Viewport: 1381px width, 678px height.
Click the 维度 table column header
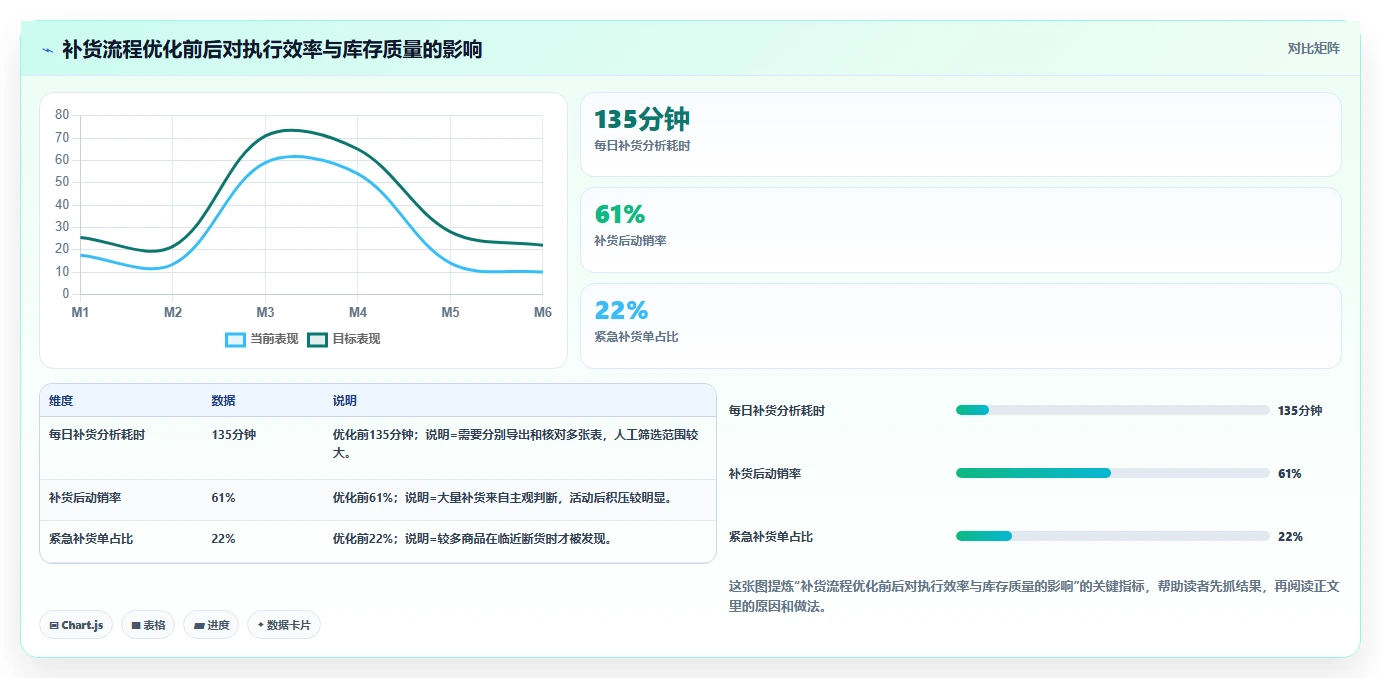pos(61,401)
